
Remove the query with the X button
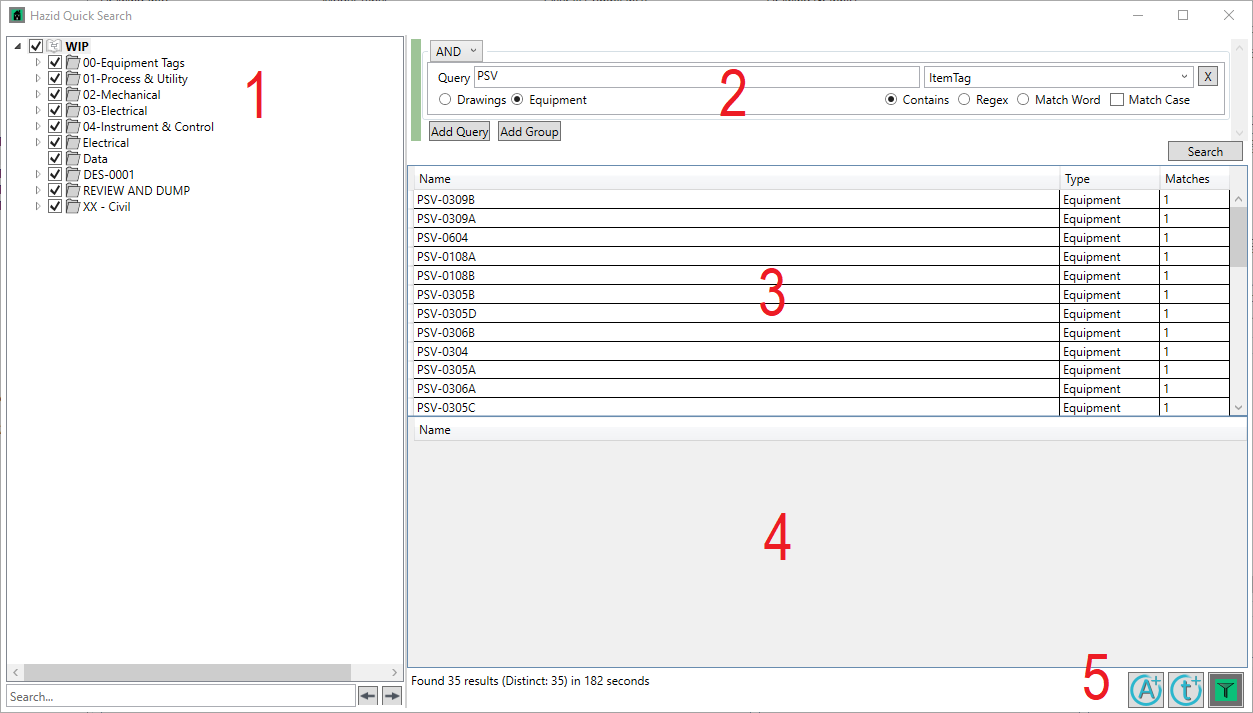pos(1207,77)
